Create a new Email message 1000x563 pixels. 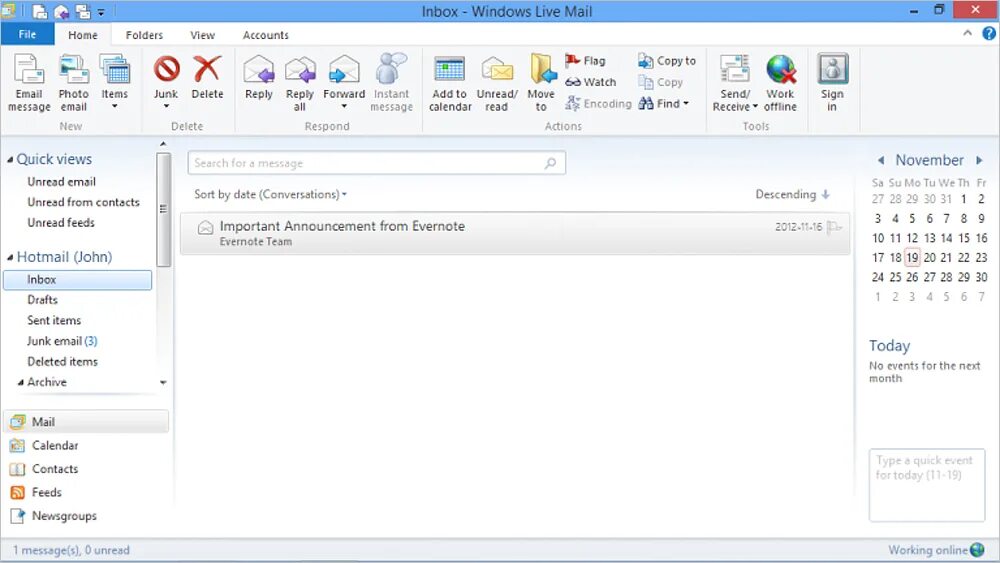pyautogui.click(x=29, y=83)
